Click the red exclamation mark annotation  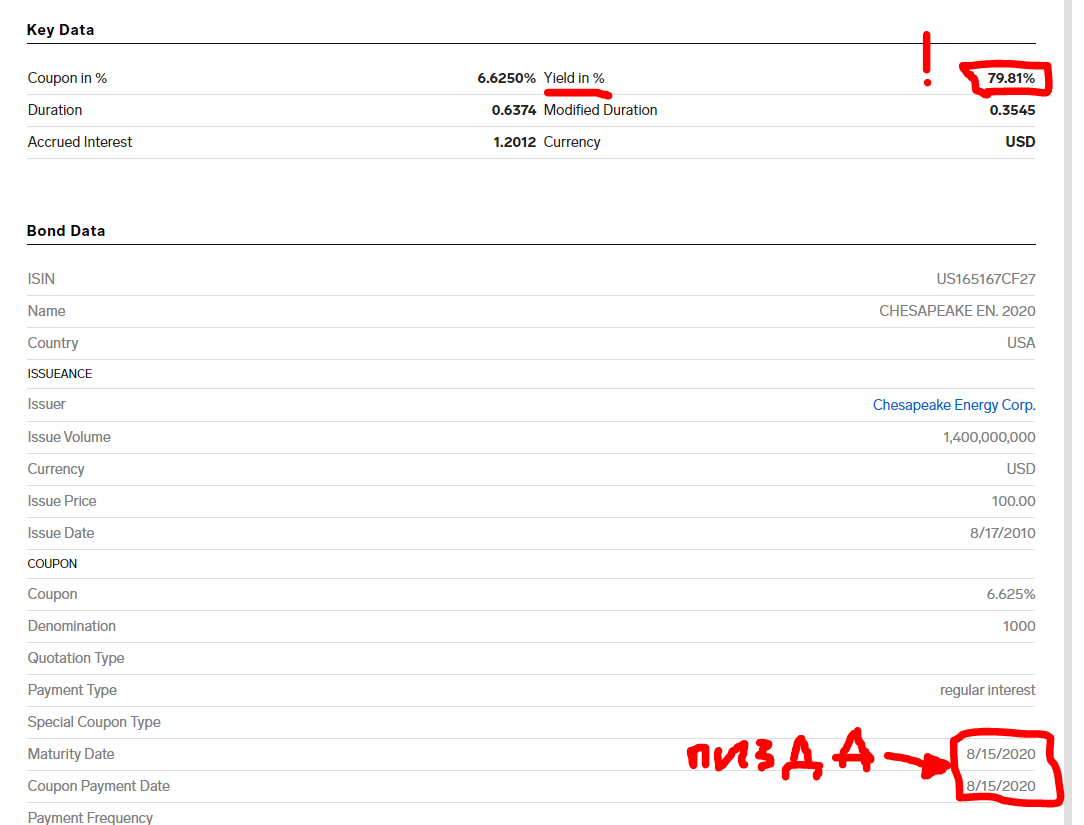point(927,58)
